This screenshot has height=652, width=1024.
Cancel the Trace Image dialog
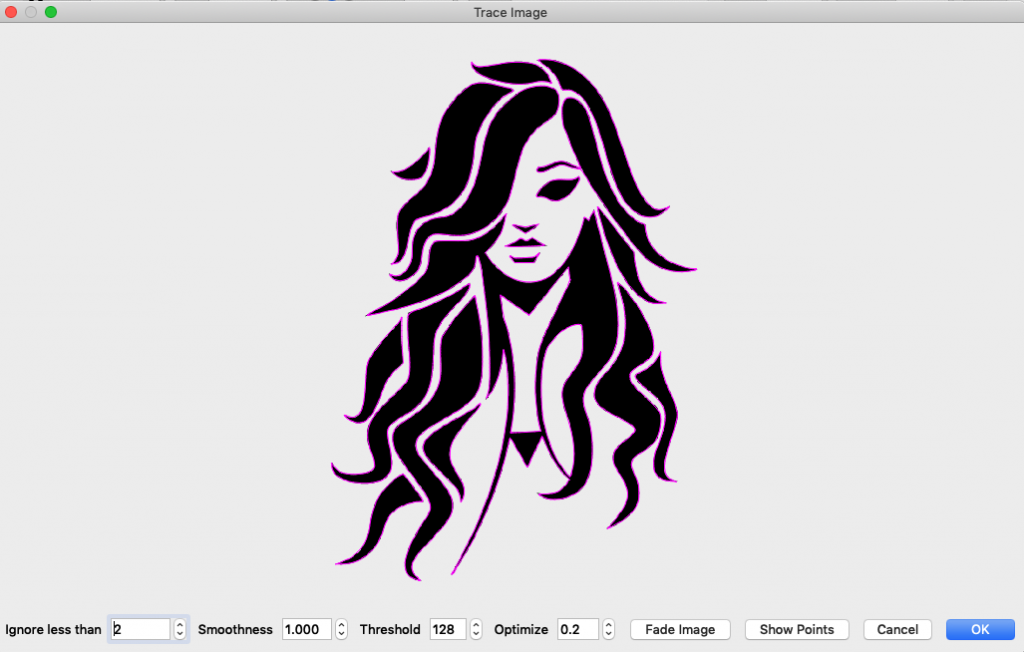[x=897, y=629]
